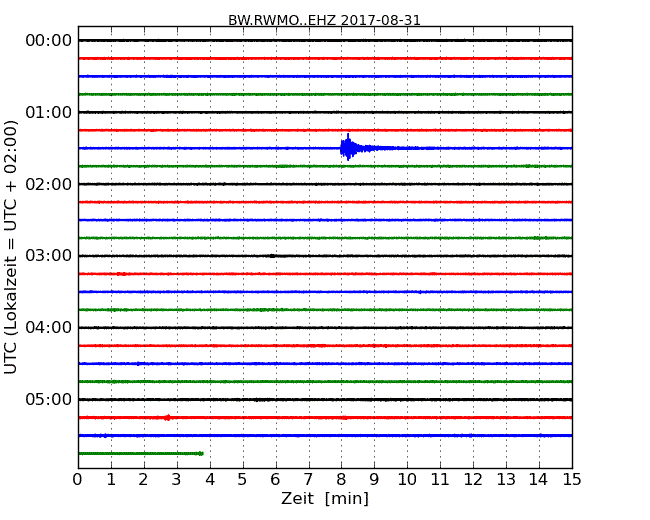
Task: Click the UTC Lokalzeit y-axis label
Action: pyautogui.click(x=11, y=247)
